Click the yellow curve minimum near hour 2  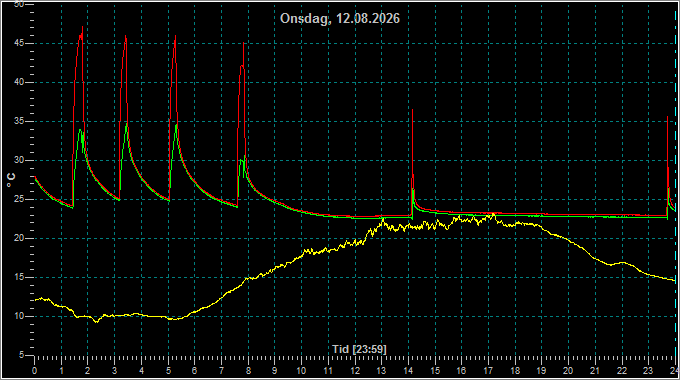coord(97,321)
